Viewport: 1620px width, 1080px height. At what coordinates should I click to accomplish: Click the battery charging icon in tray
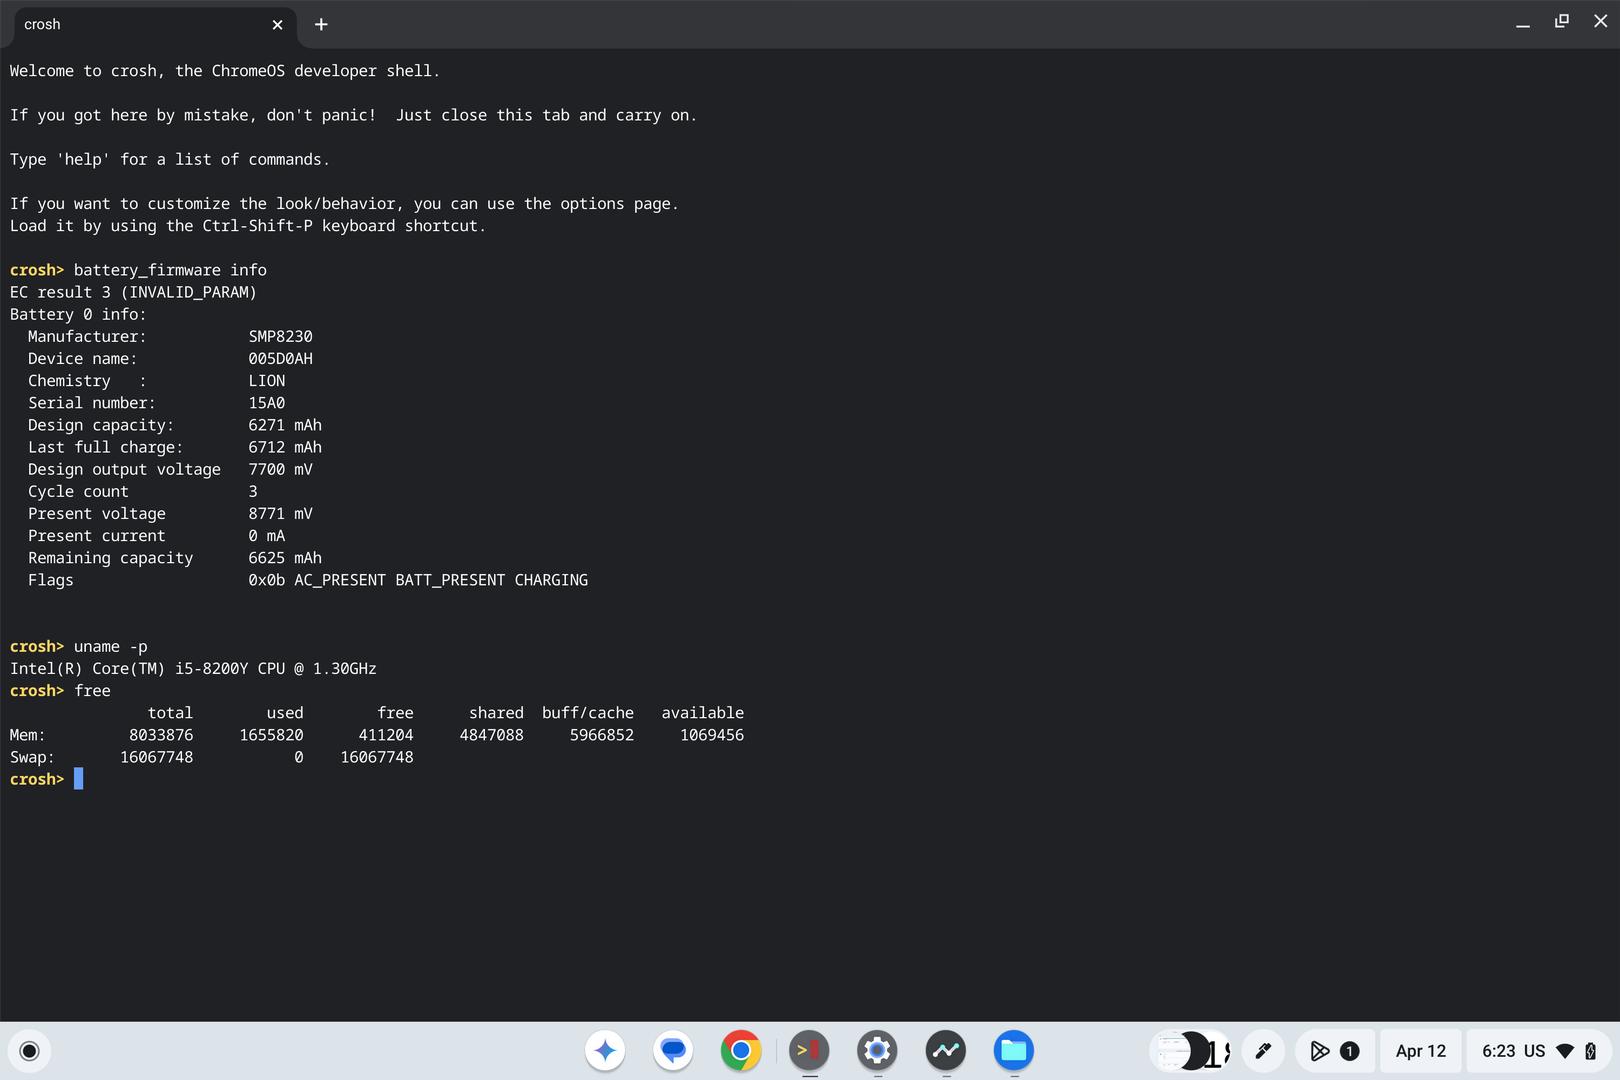click(1590, 1051)
